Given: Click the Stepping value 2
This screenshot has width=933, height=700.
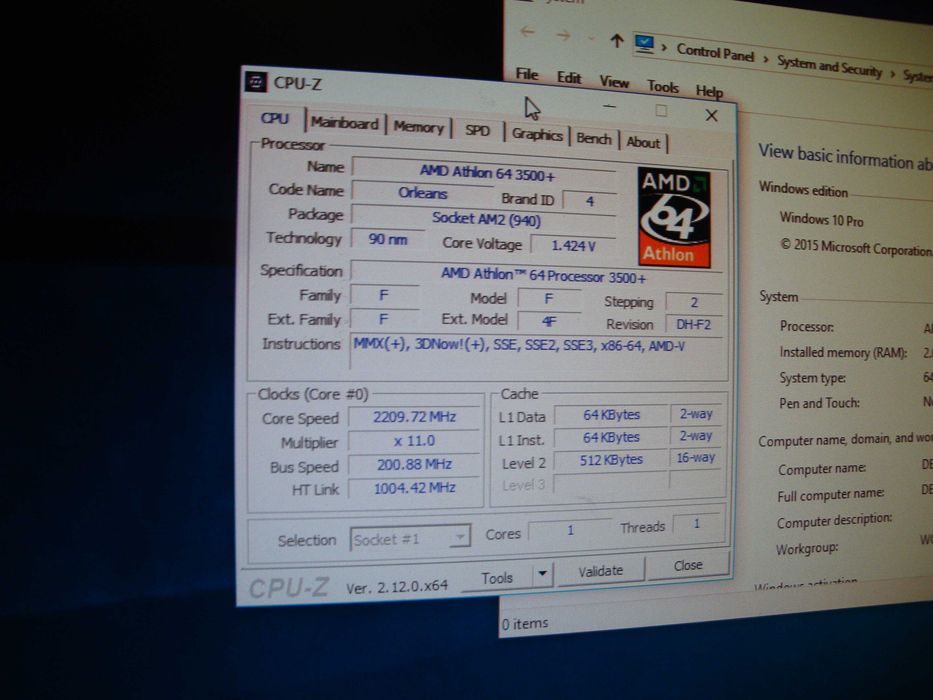Looking at the screenshot, I should click(694, 302).
